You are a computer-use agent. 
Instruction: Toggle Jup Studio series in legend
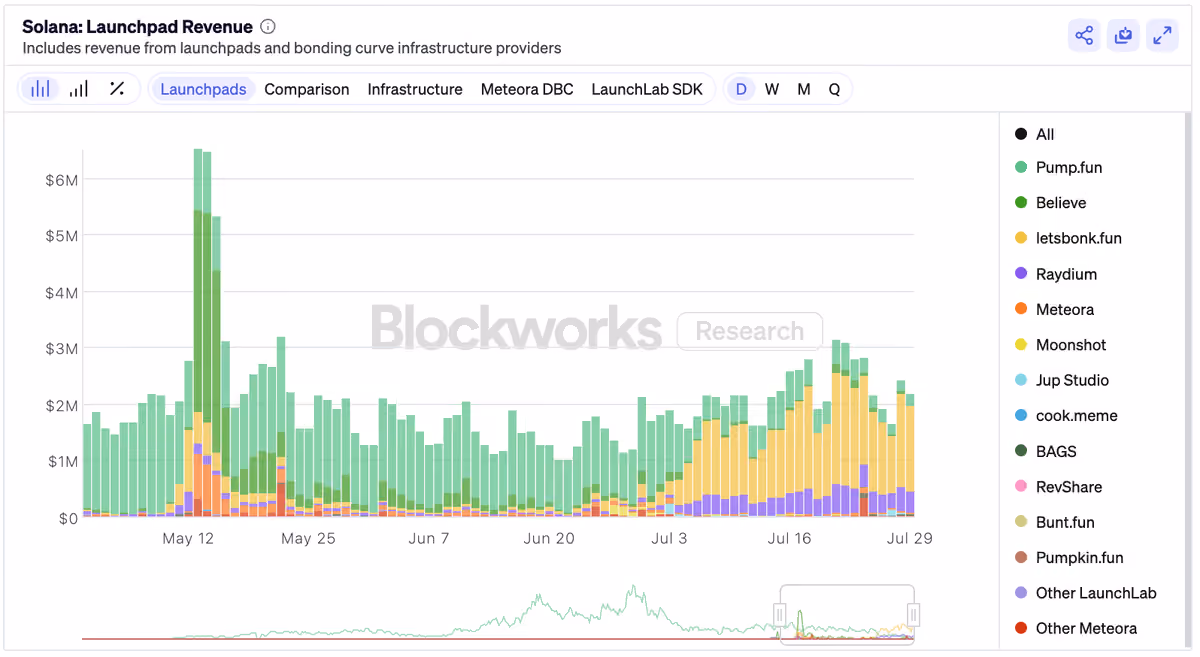pyautogui.click(x=1062, y=380)
